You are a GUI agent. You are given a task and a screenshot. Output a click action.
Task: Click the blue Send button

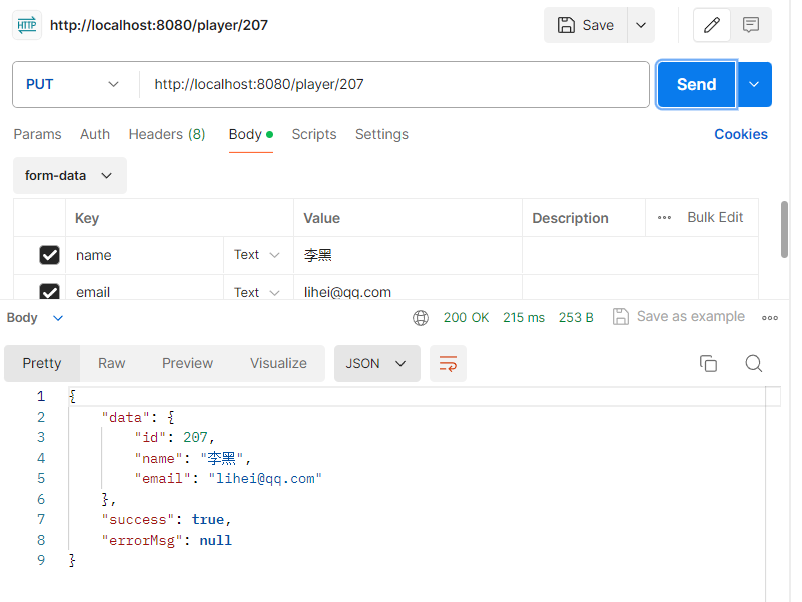click(x=696, y=84)
